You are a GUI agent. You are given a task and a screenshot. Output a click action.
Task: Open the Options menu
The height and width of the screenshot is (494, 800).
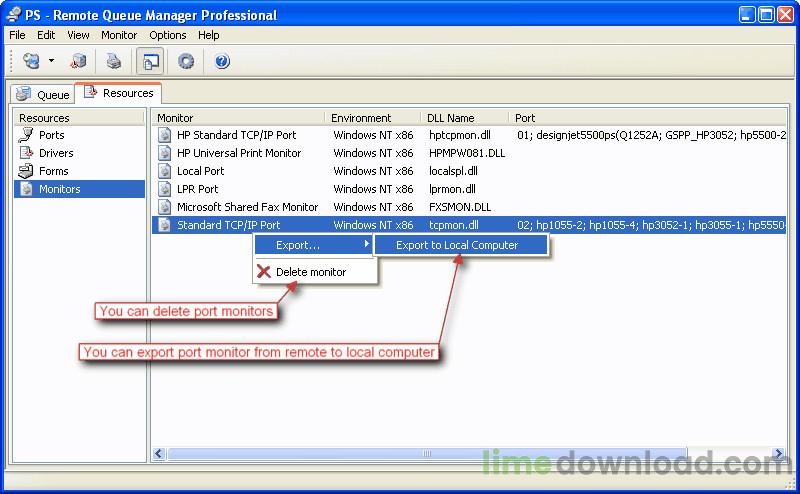pyautogui.click(x=167, y=35)
